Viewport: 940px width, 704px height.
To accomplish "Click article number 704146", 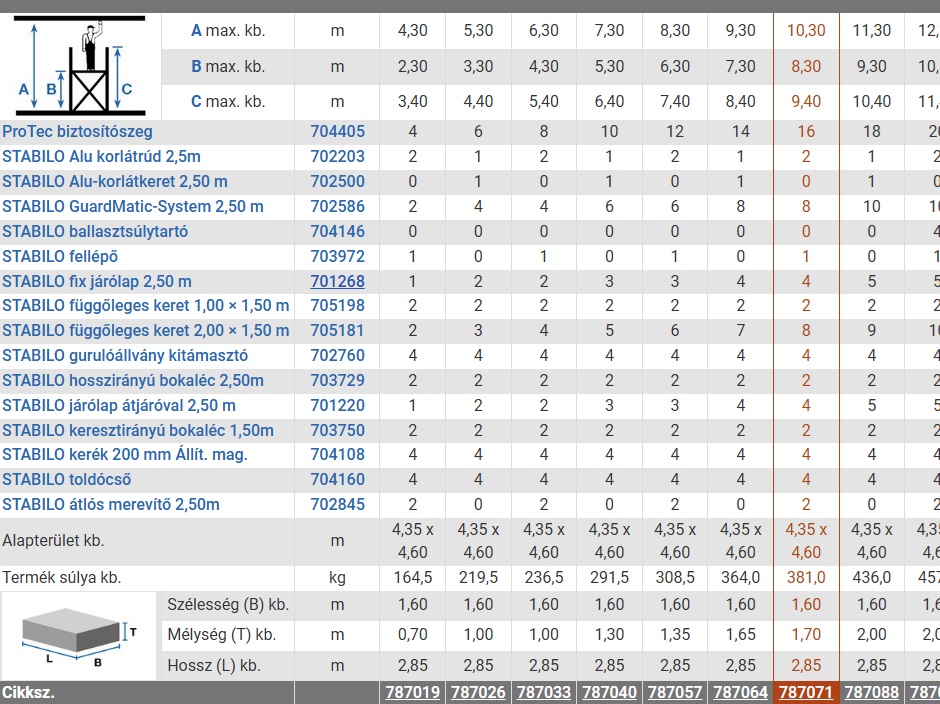I will coord(338,231).
